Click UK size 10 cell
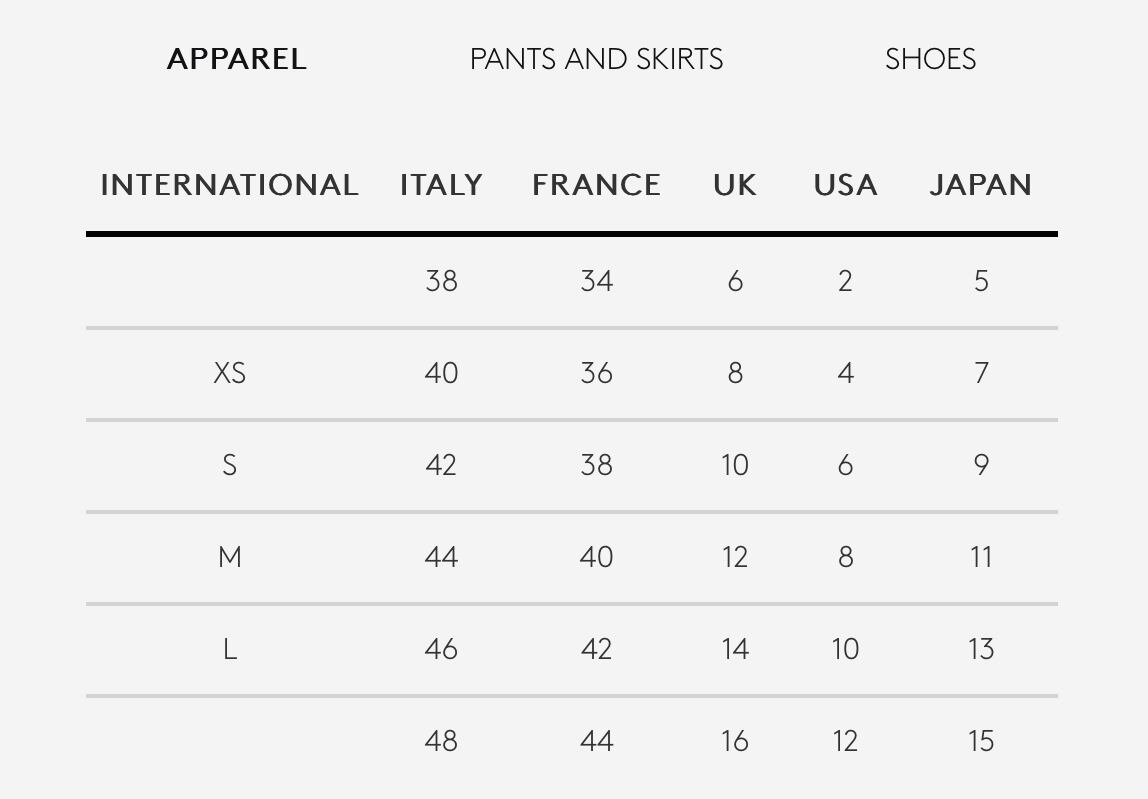Viewport: 1148px width, 799px height. tap(735, 465)
